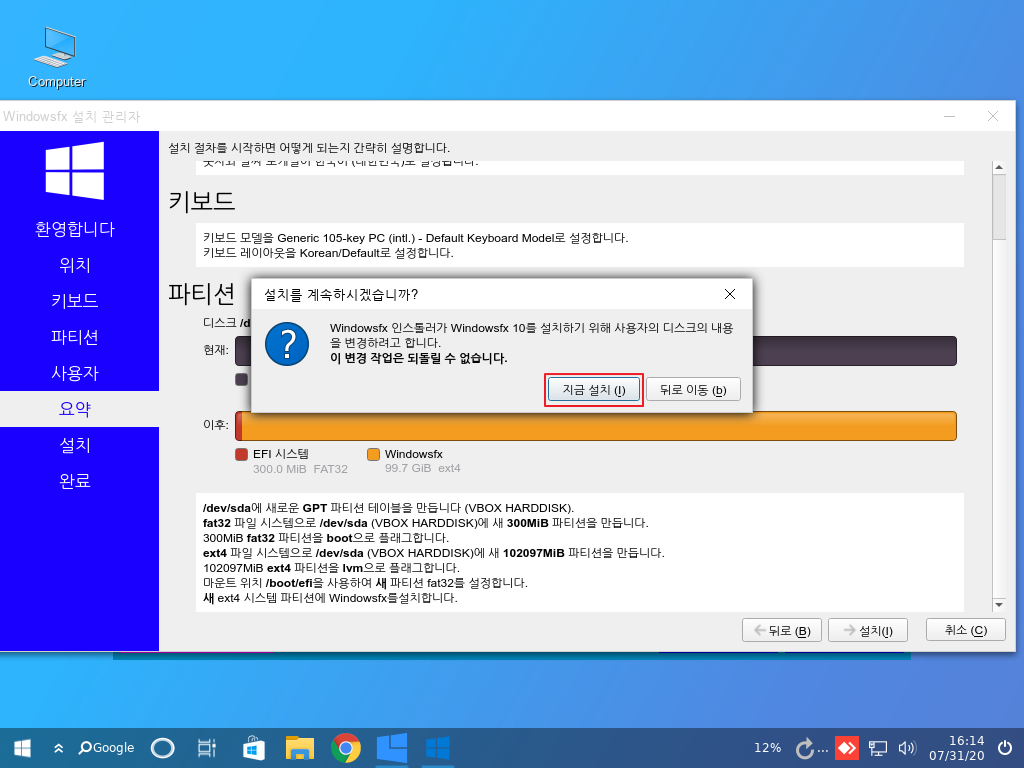Screen dimensions: 1024x768
Task: Open the Cortana circle icon on the taskbar
Action: [163, 748]
